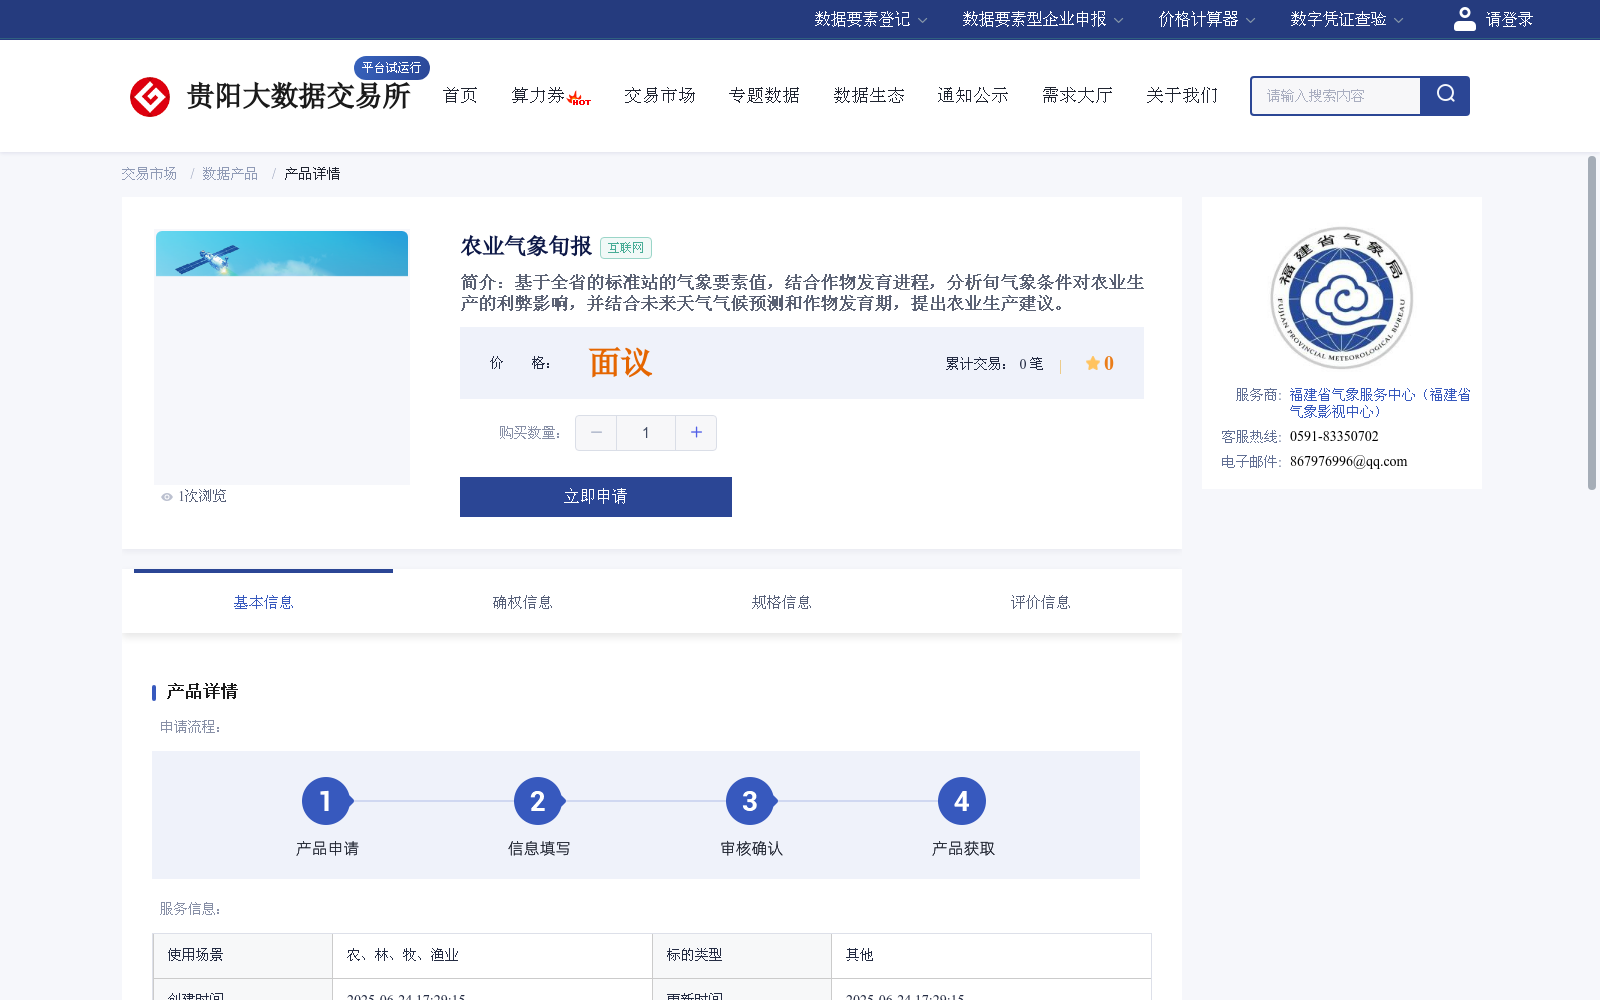Click the Fujian Meteorological Bureau logo
This screenshot has width=1600, height=1000.
[x=1341, y=298]
